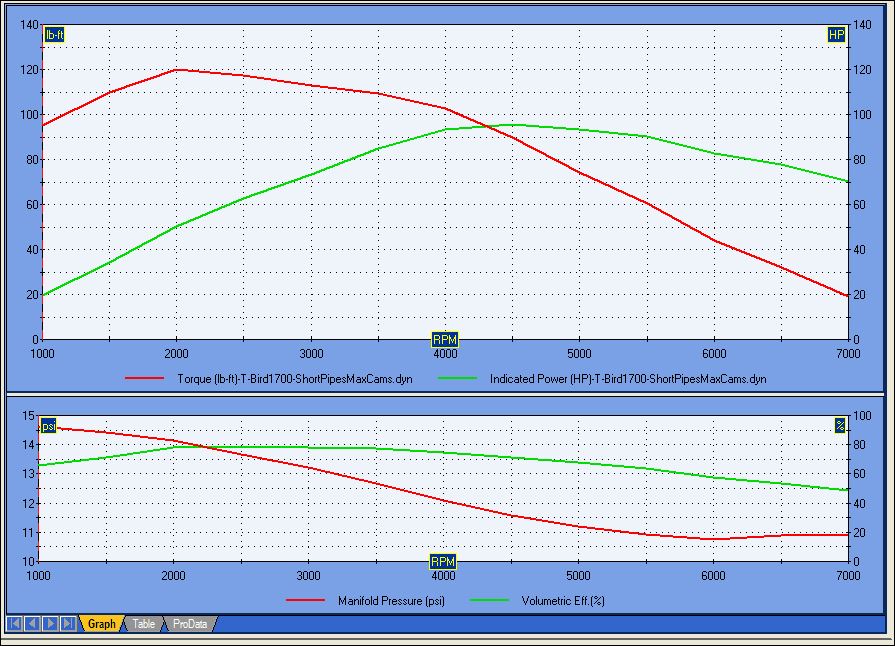Image resolution: width=895 pixels, height=646 pixels.
Task: Click the percent axis unit label
Action: (840, 425)
